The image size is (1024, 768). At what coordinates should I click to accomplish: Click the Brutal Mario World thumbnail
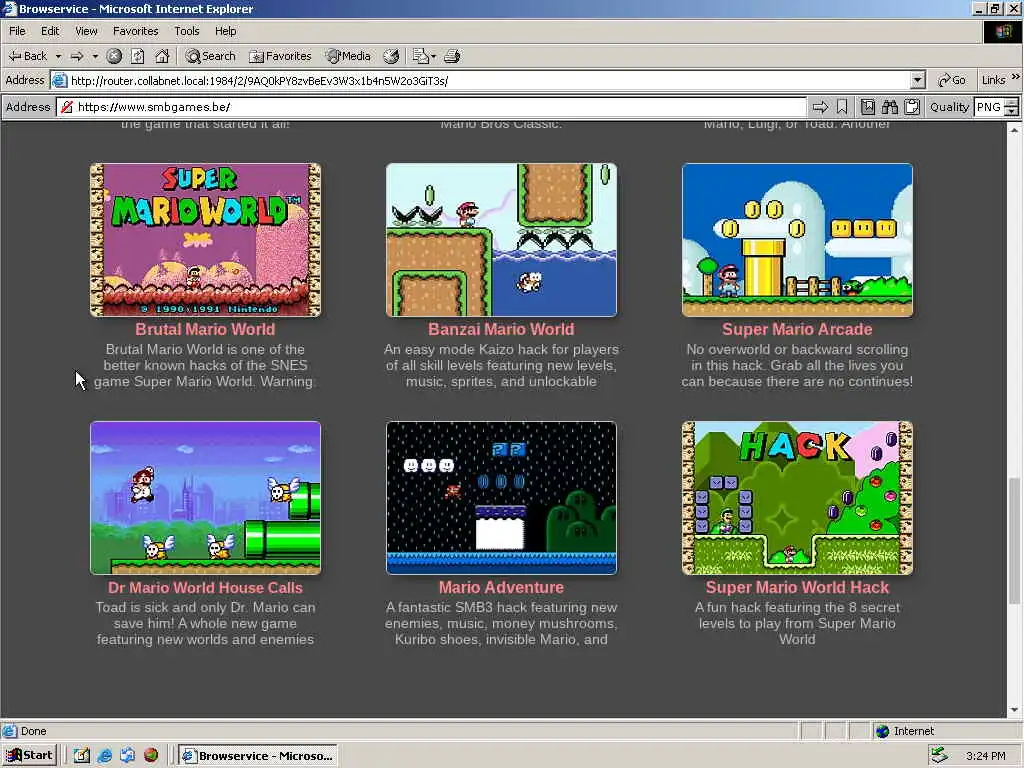(205, 240)
